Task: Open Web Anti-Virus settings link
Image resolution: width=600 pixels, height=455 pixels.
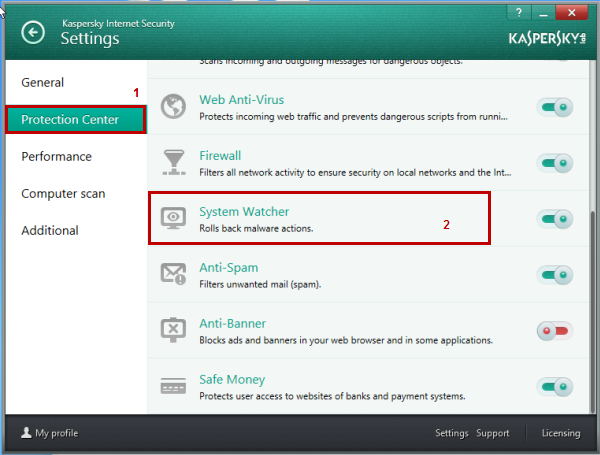Action: click(x=241, y=99)
